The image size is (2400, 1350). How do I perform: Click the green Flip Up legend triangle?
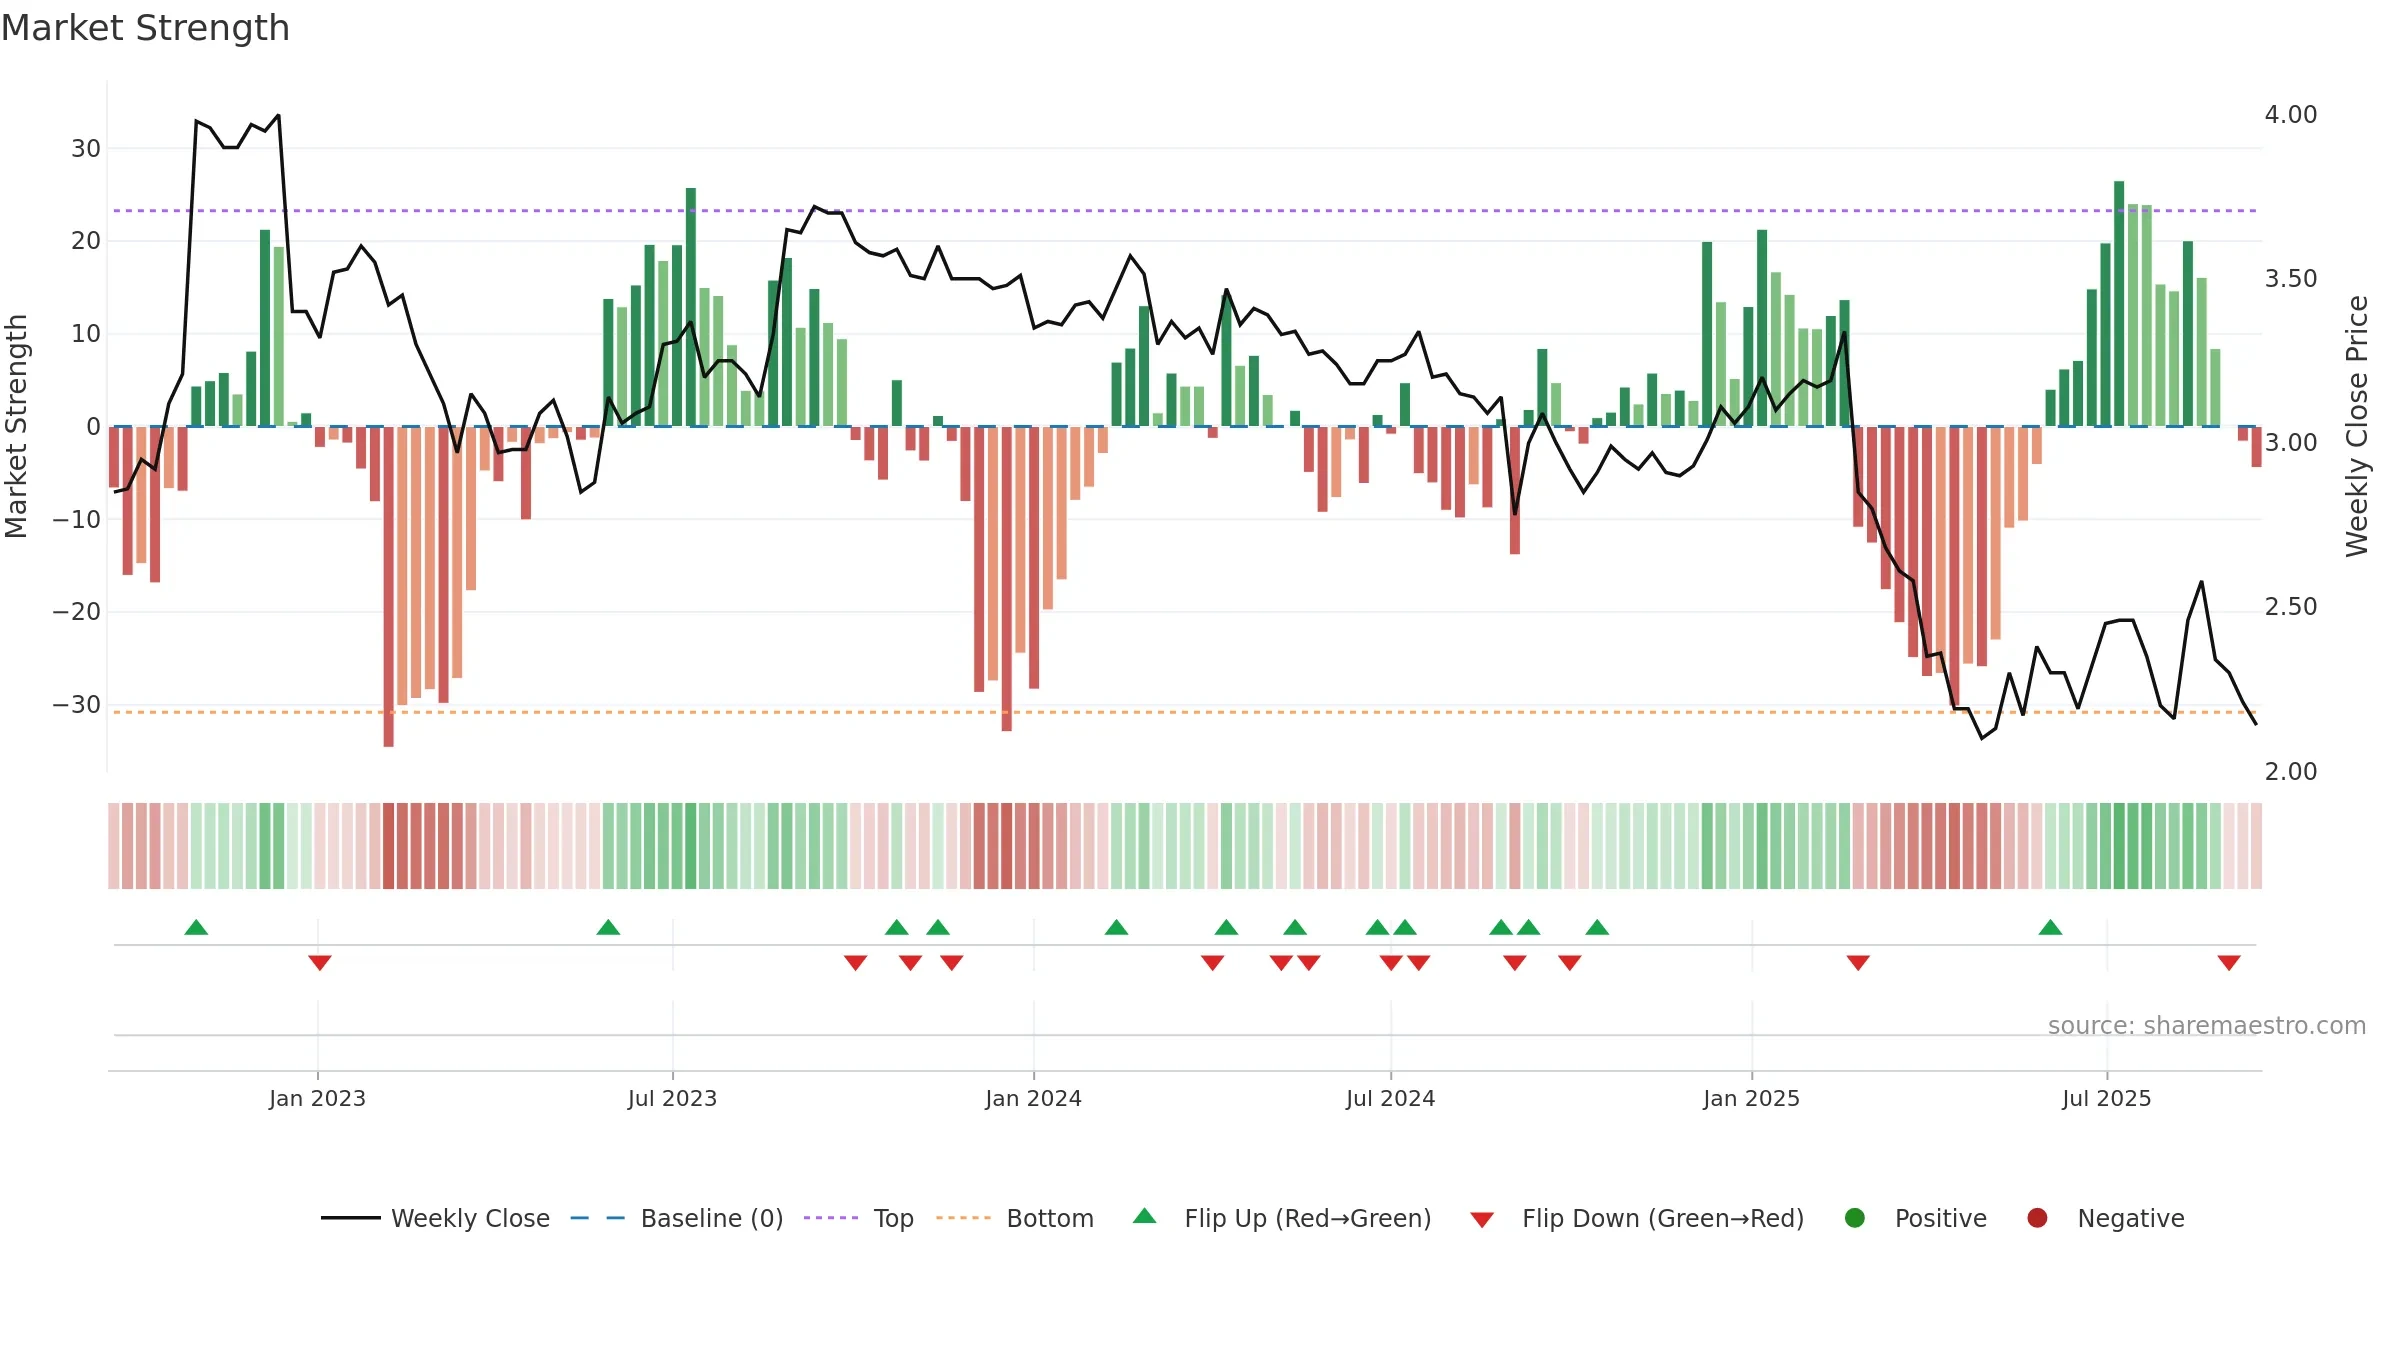pyautogui.click(x=1145, y=1216)
